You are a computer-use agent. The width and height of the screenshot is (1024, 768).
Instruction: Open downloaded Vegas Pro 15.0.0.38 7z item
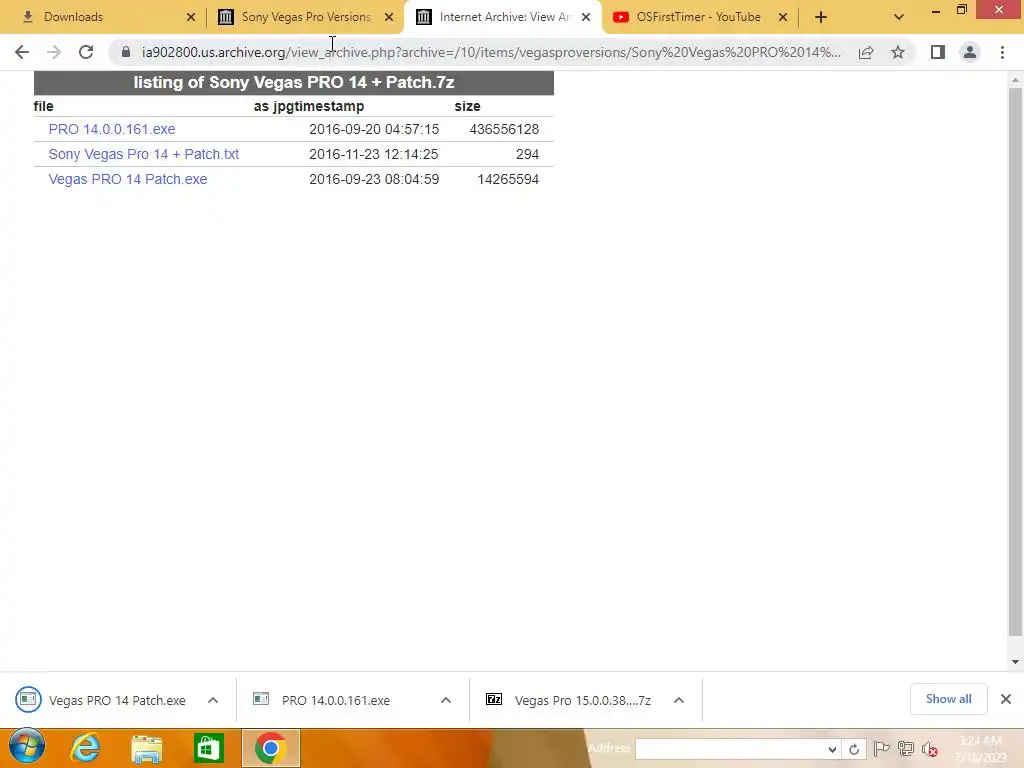[568, 700]
